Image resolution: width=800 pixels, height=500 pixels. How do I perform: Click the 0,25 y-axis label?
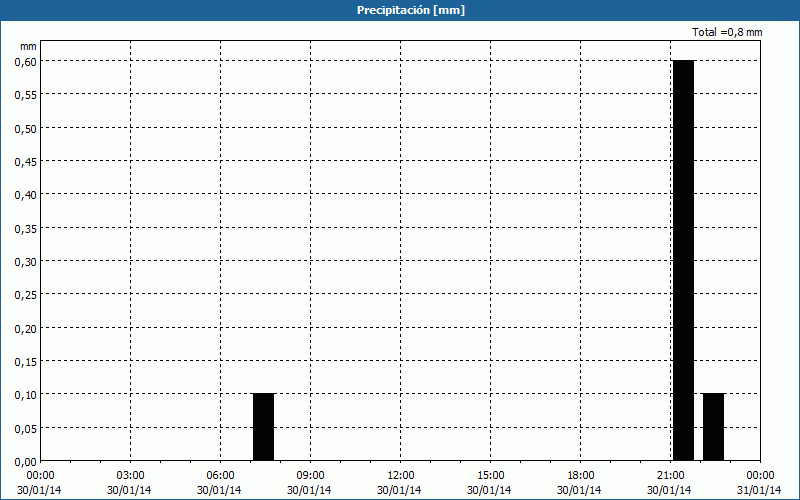point(26,295)
